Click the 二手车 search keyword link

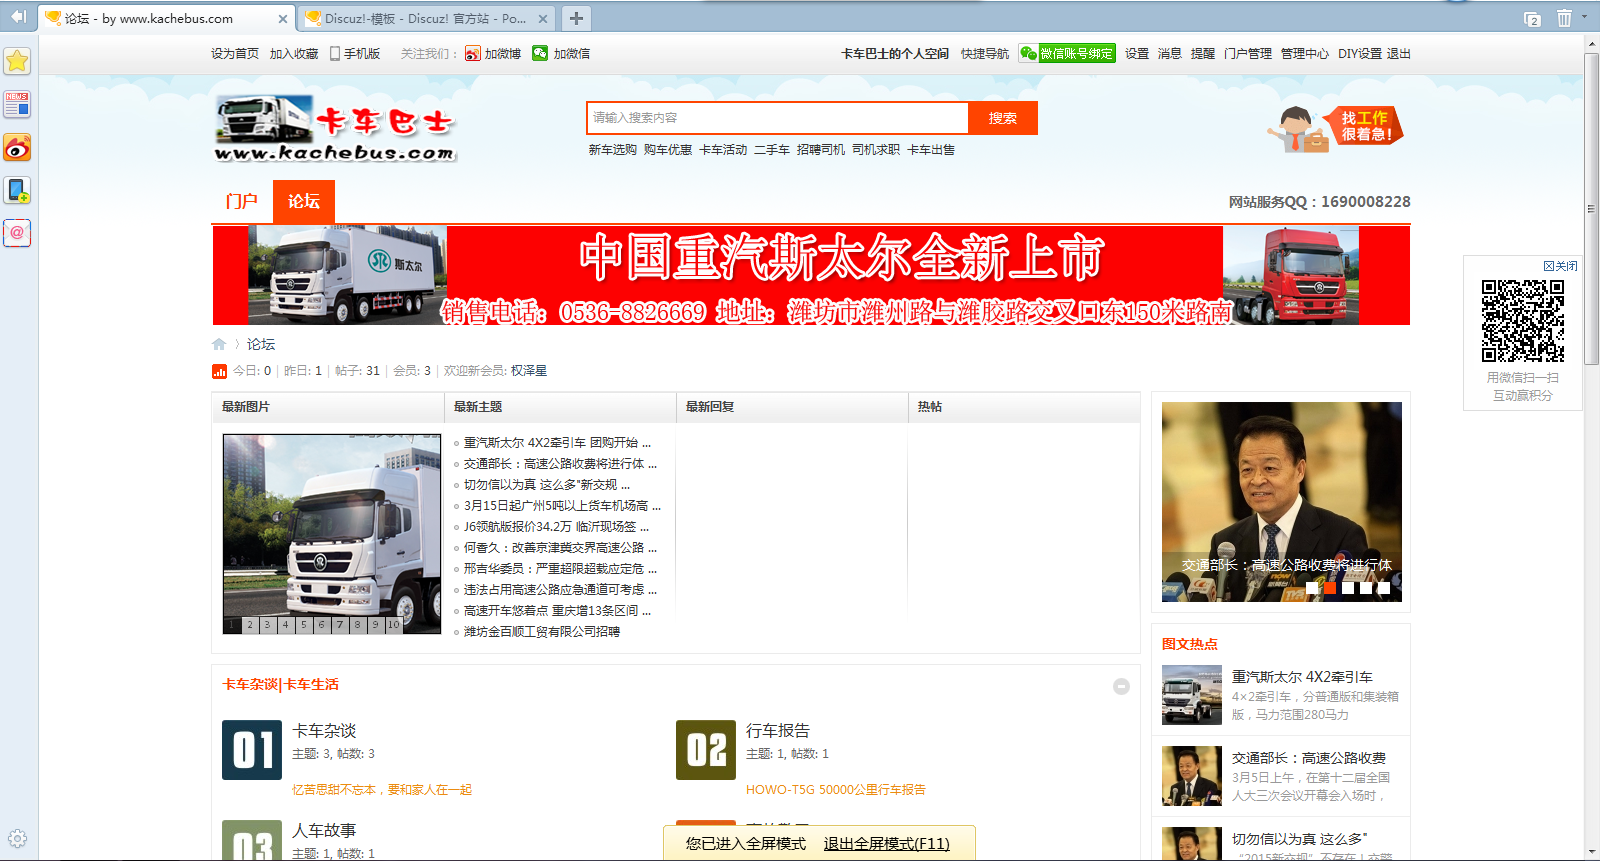[x=772, y=150]
